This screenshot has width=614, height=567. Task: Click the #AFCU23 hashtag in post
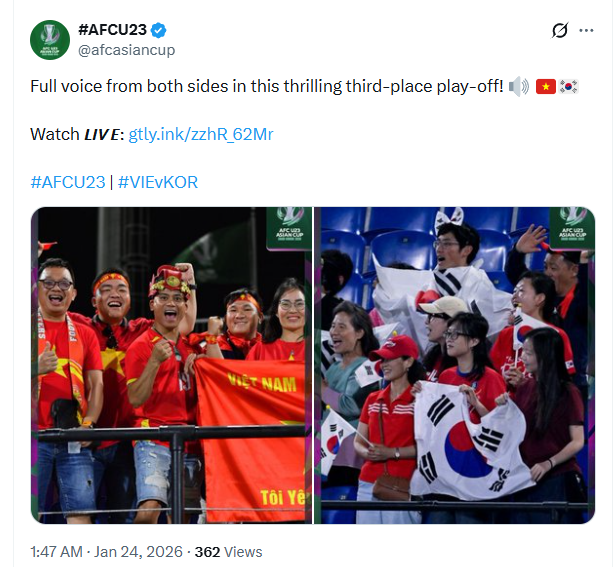click(68, 182)
